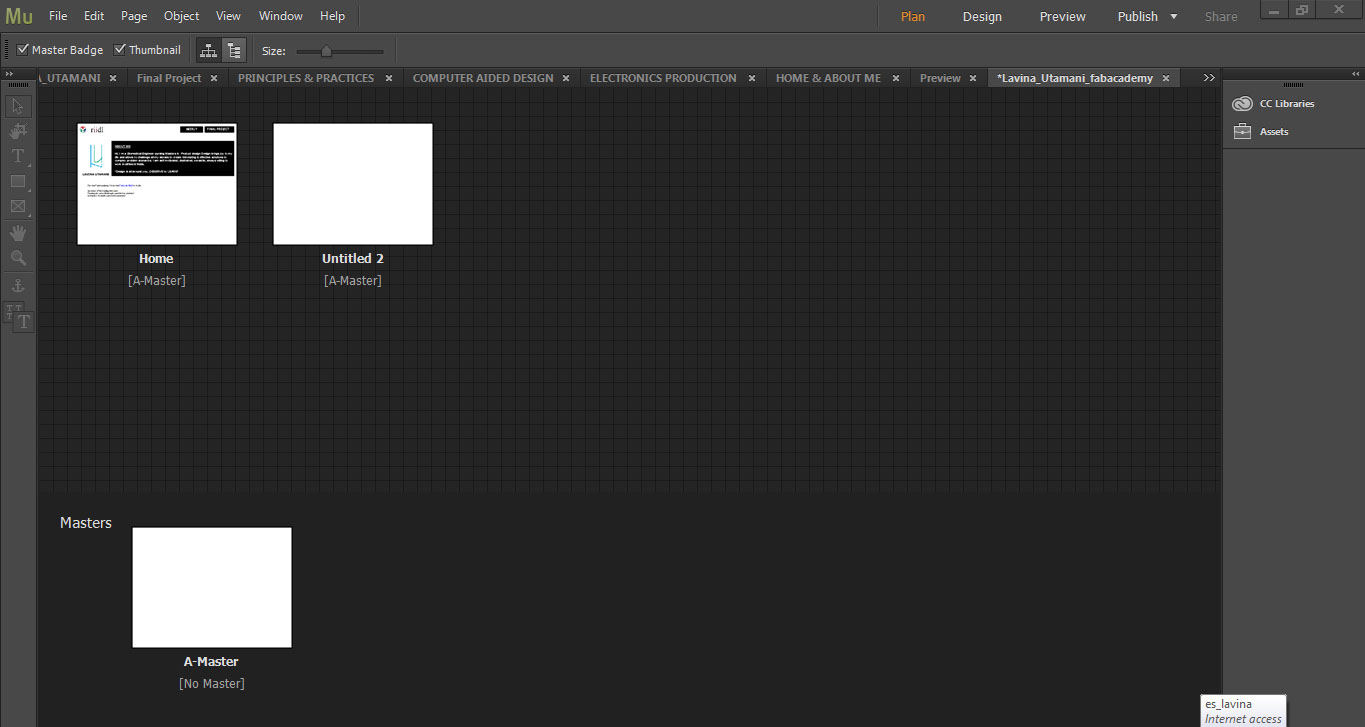Open CC Libraries panel icon
The width and height of the screenshot is (1365, 727).
[x=1242, y=104]
